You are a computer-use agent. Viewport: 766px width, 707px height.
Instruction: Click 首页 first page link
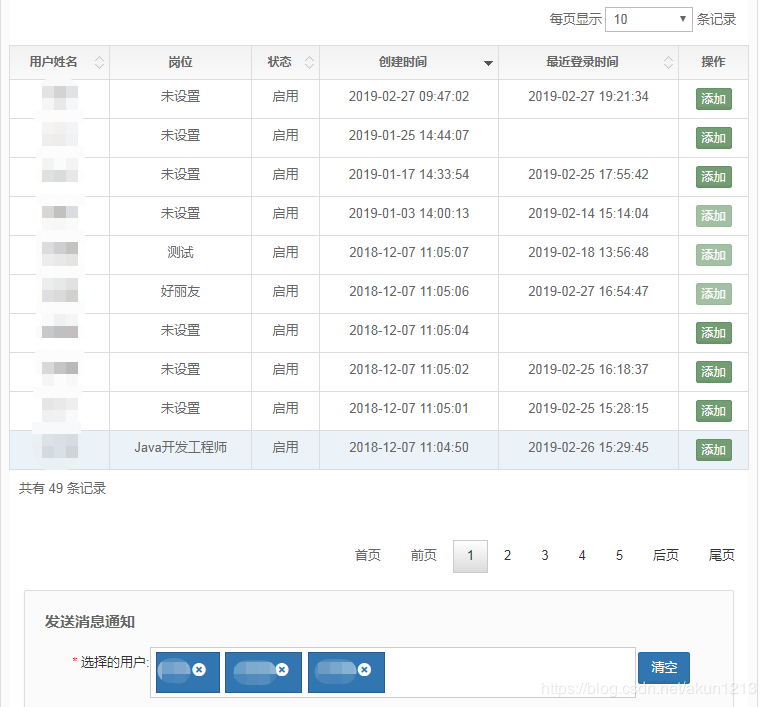(x=367, y=556)
